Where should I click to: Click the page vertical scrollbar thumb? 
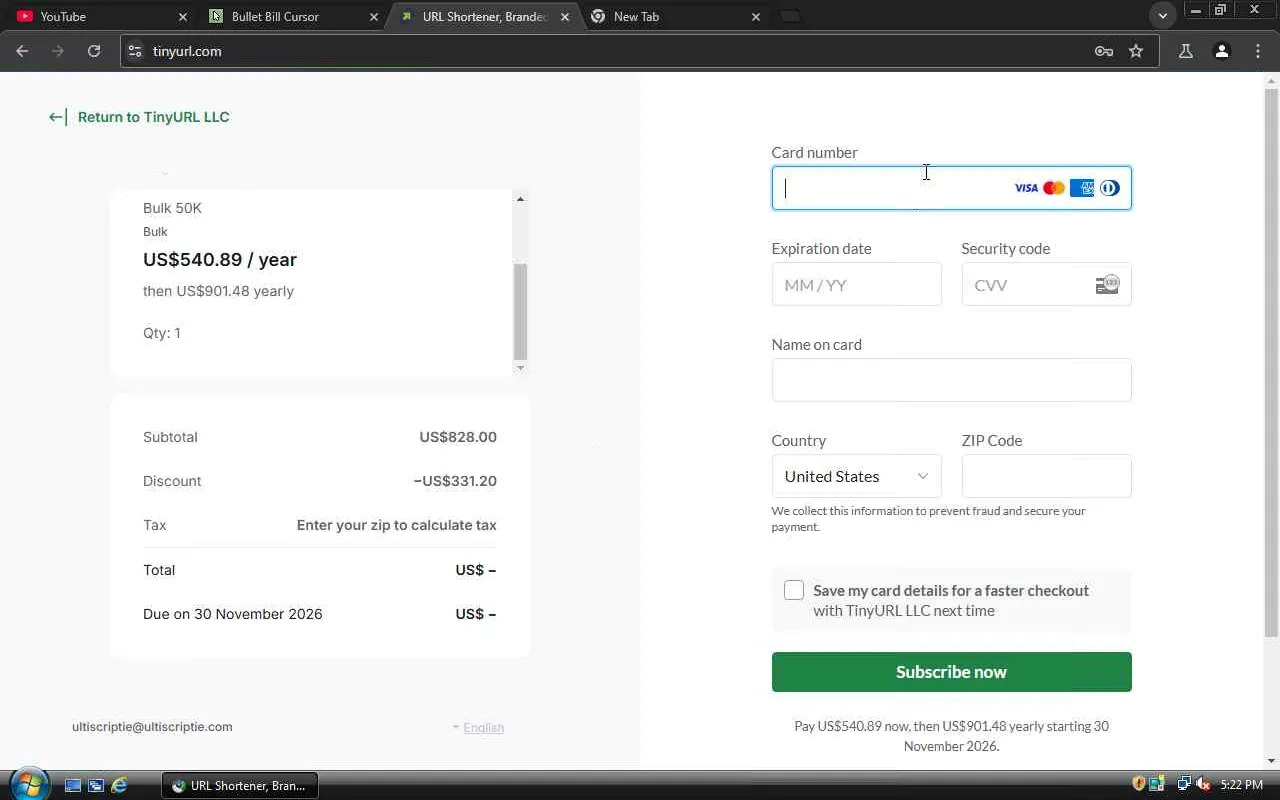click(x=1271, y=362)
